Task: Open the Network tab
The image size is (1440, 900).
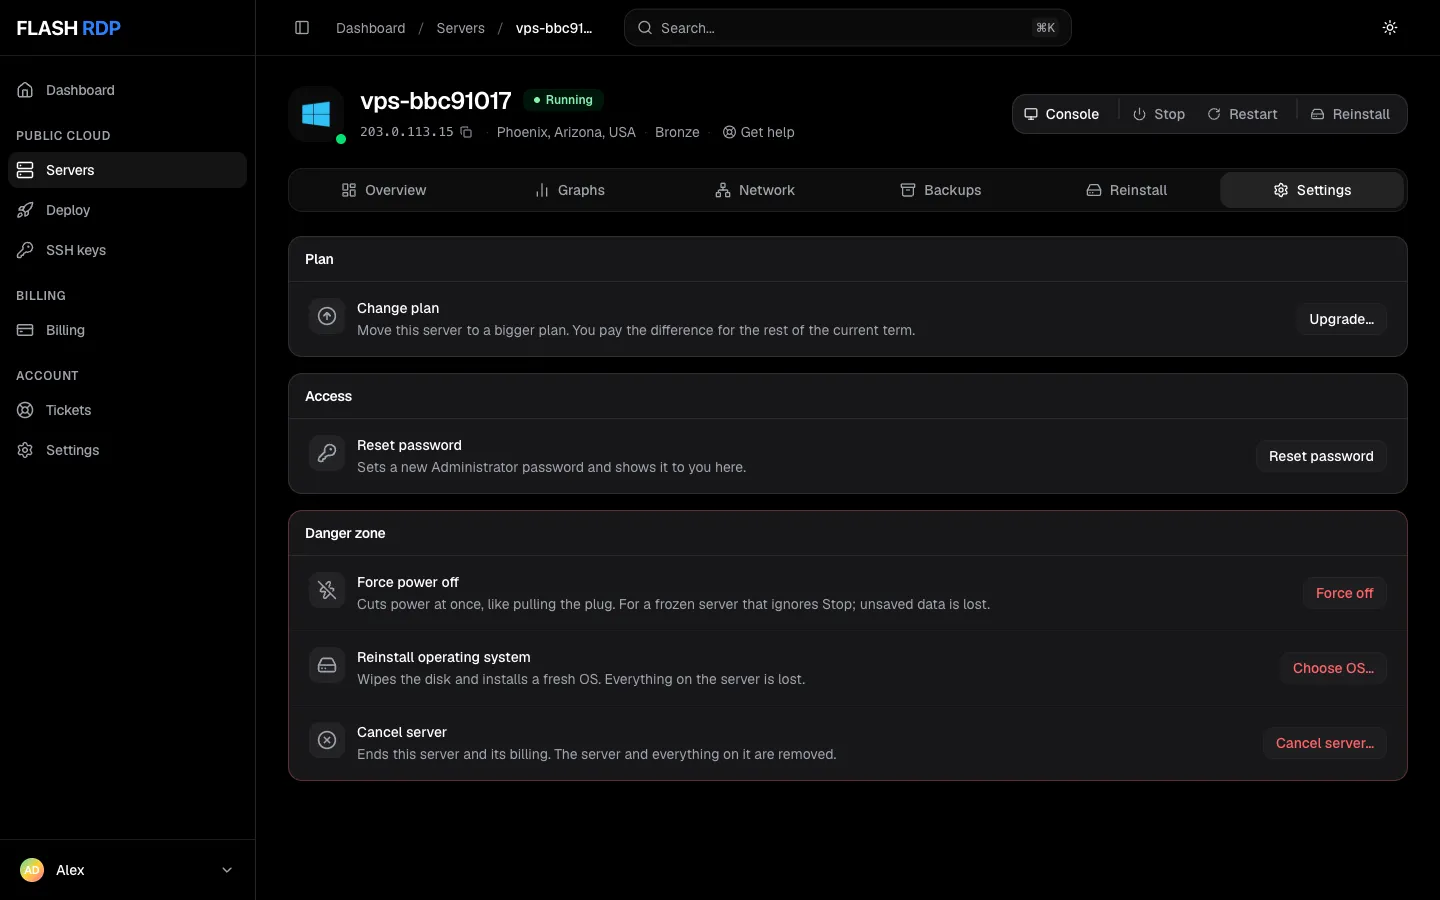Action: coord(755,190)
